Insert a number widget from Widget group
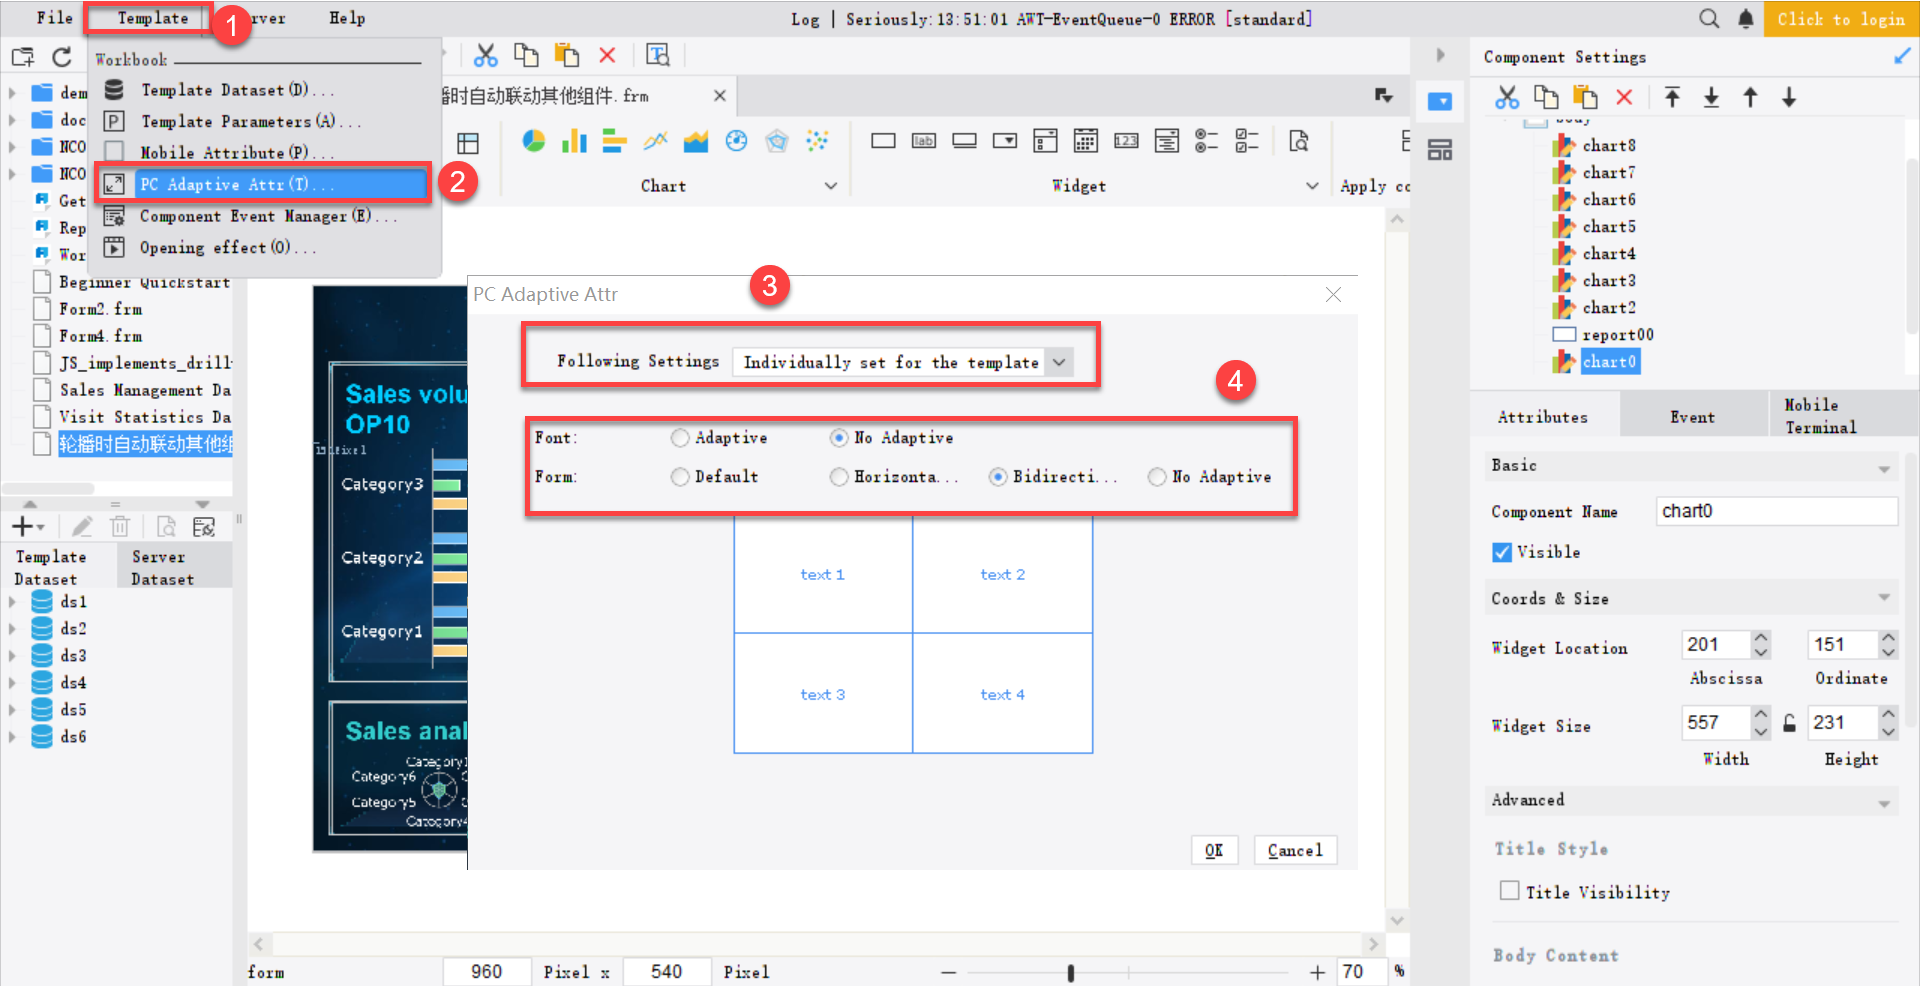 click(1126, 140)
